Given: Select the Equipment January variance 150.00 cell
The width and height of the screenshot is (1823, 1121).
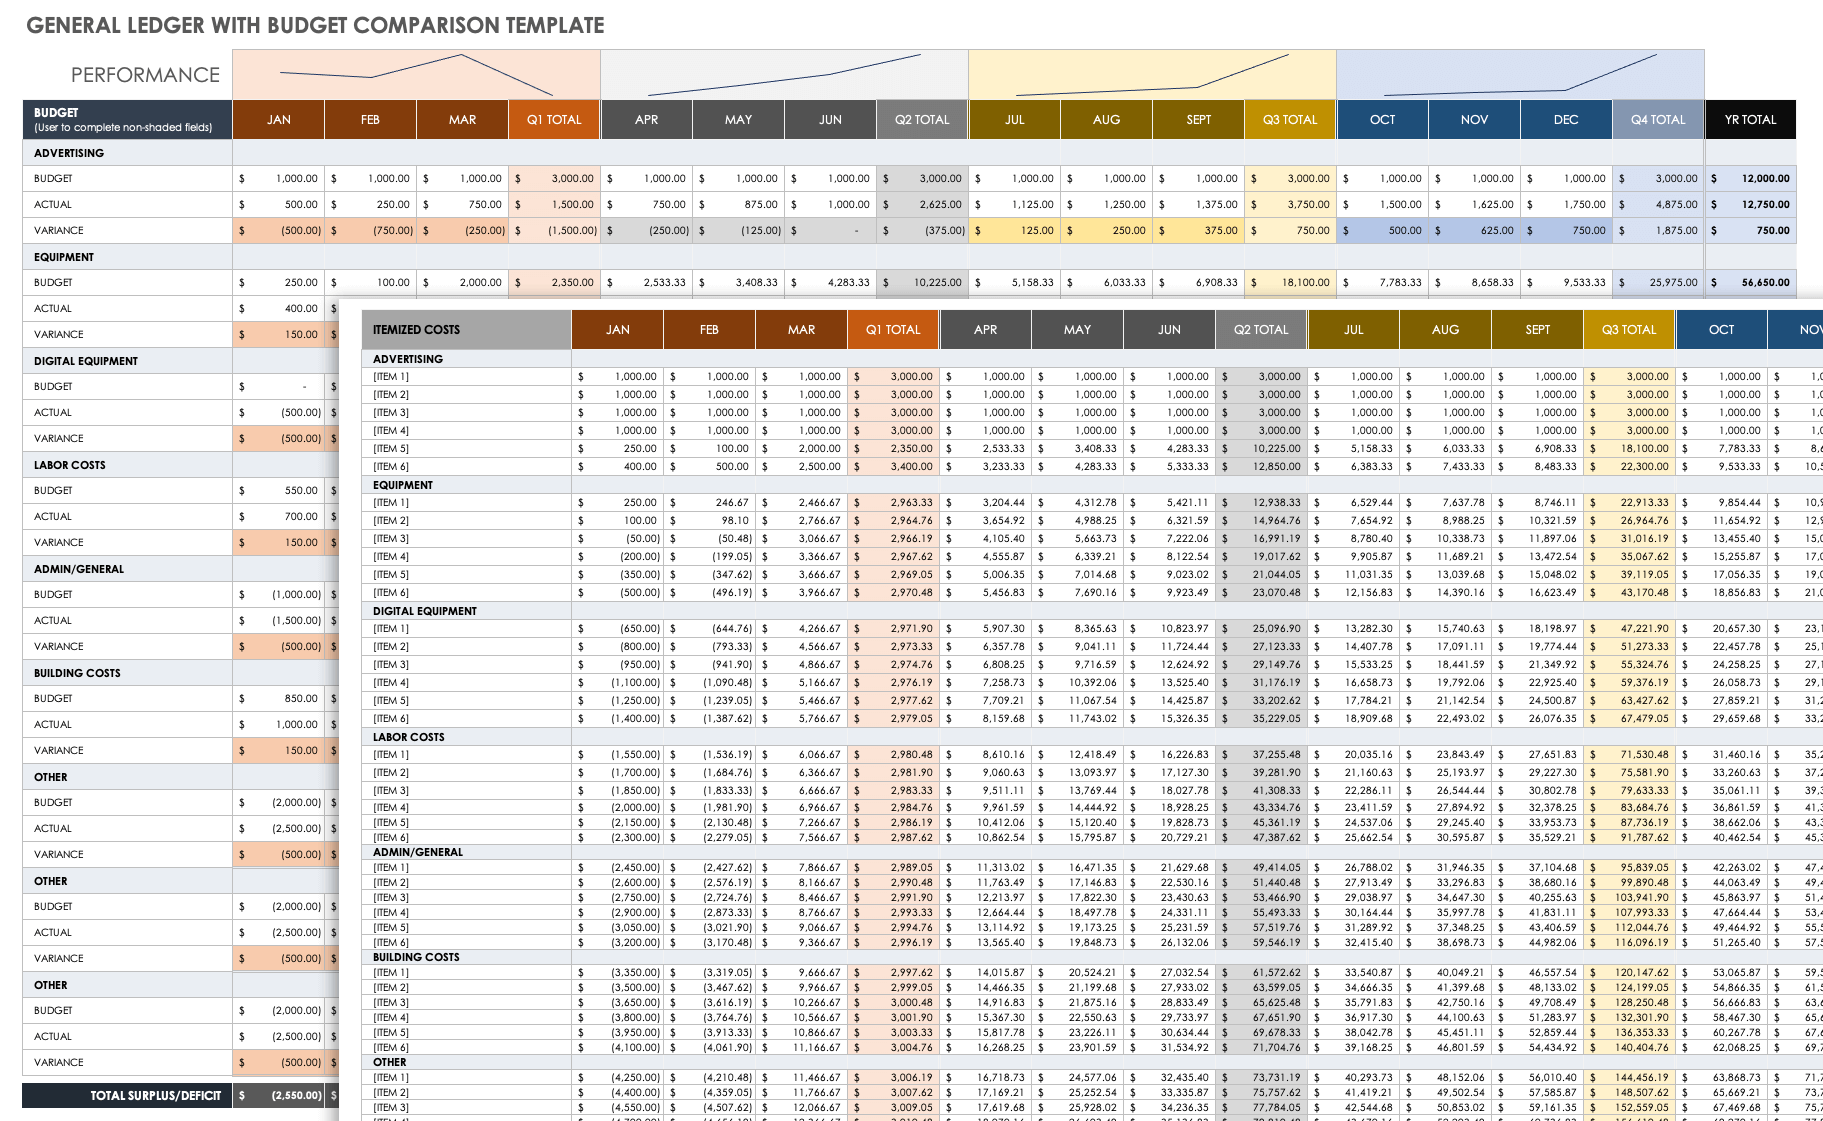Looking at the screenshot, I should tap(278, 334).
